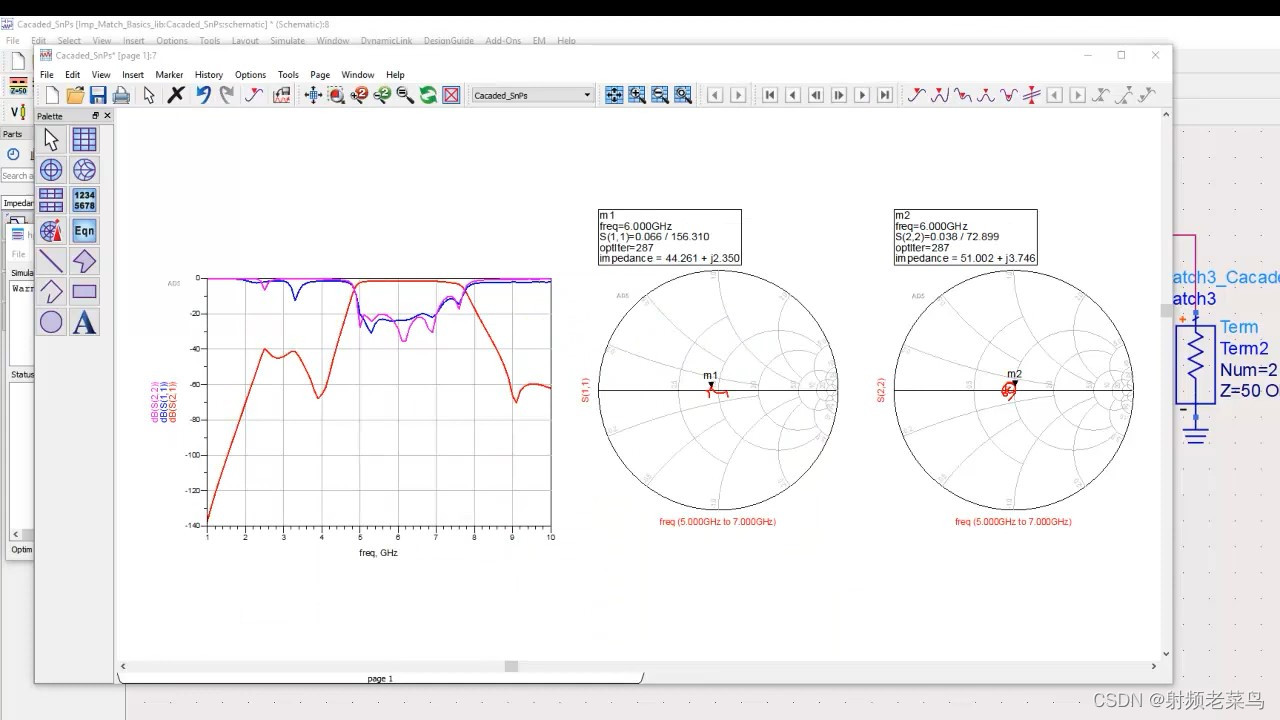The height and width of the screenshot is (720, 1280).
Task: Select the Rectangular Plot tool in Palette
Action: tap(84, 140)
